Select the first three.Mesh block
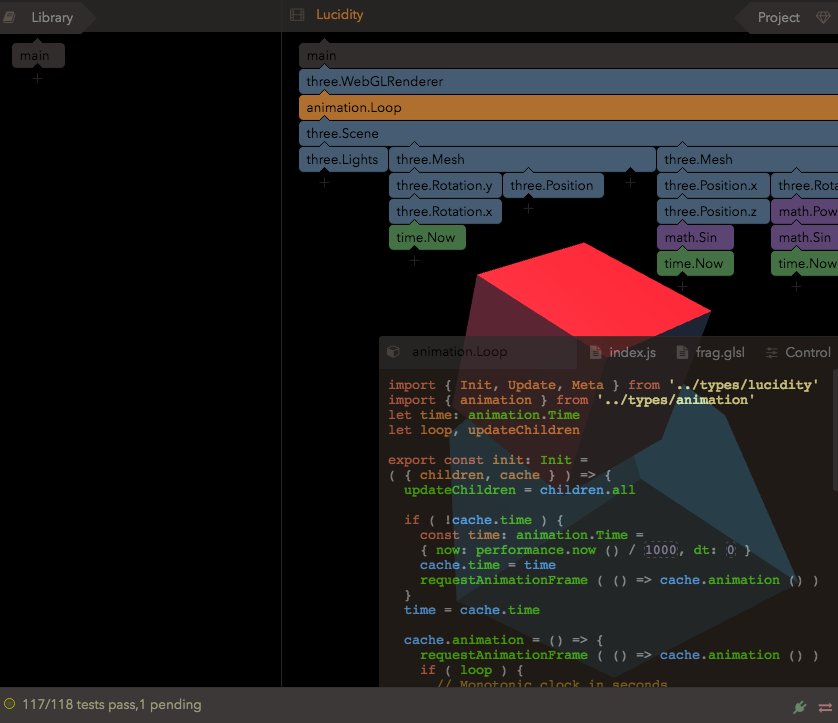 522,159
